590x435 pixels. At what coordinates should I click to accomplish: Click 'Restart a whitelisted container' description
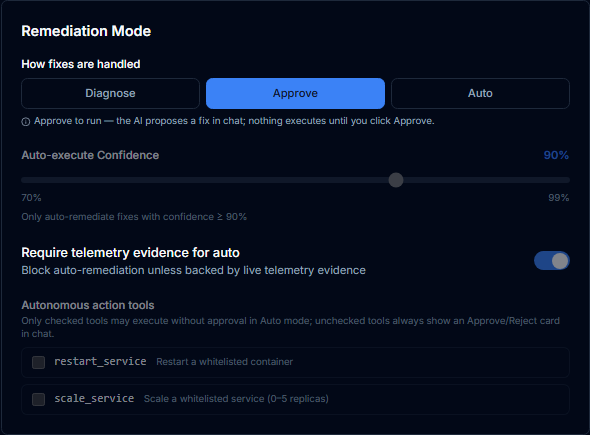(225, 362)
